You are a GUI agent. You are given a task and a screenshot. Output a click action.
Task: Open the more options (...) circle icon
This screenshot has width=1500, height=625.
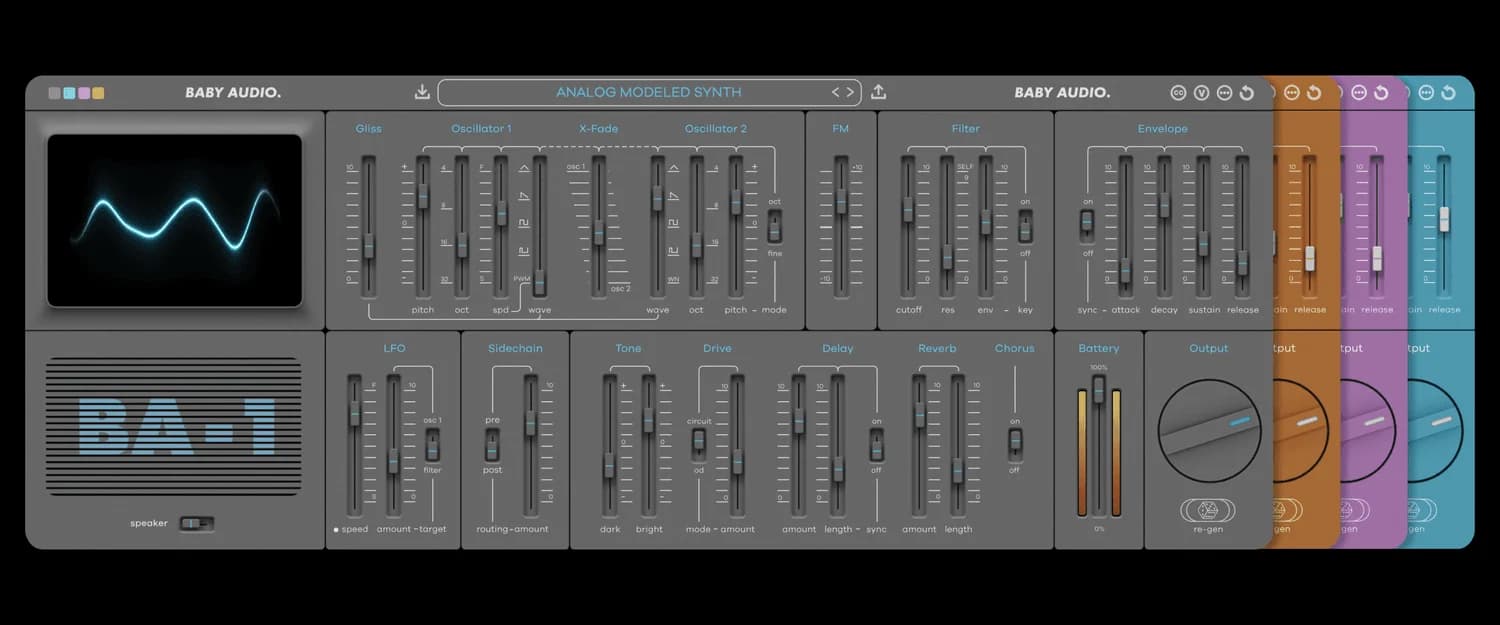click(x=1225, y=91)
